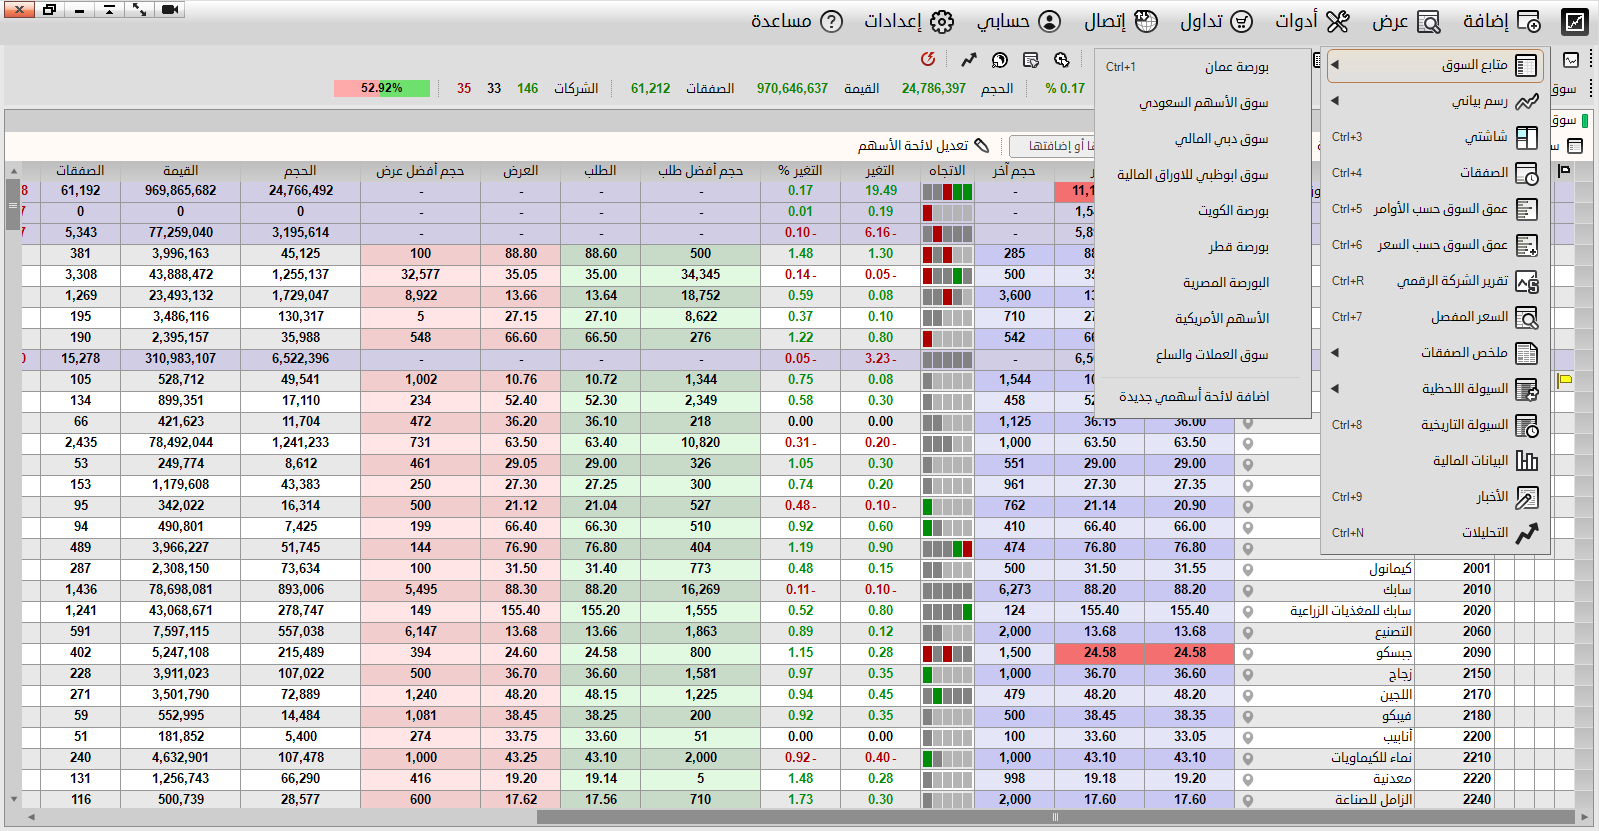This screenshot has width=1599, height=831.
Task: Click the جبسكو highlighted price 24.58
Action: (x=1190, y=653)
